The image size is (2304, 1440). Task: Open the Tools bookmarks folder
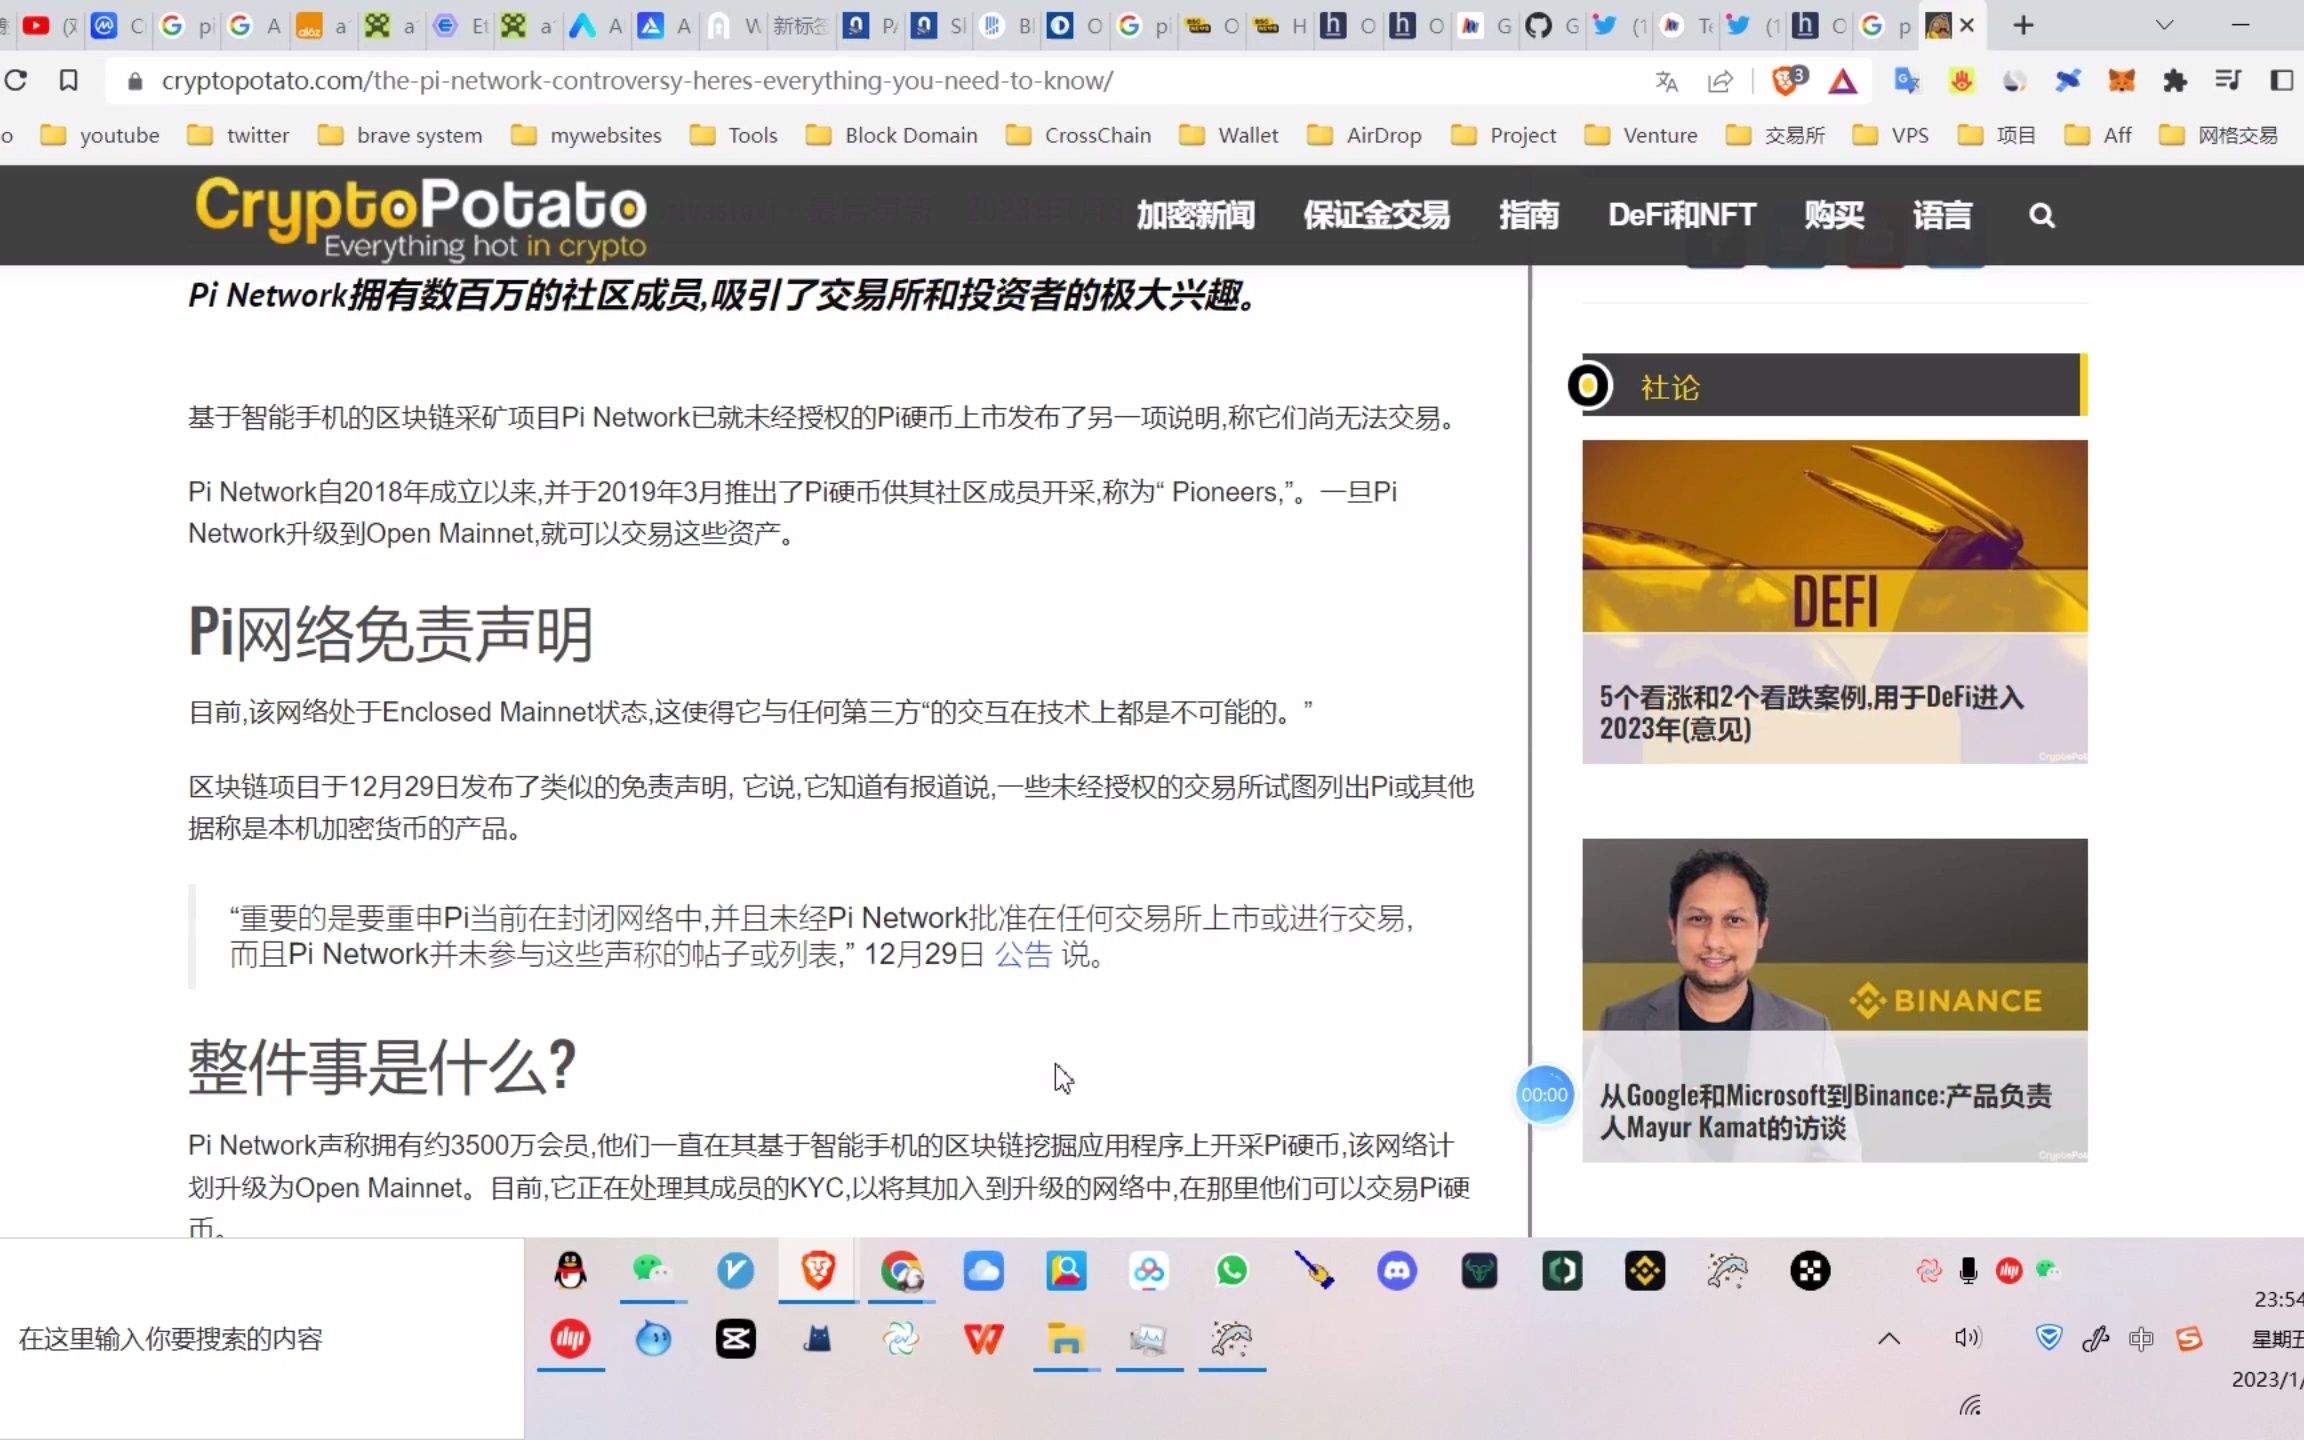(x=734, y=135)
